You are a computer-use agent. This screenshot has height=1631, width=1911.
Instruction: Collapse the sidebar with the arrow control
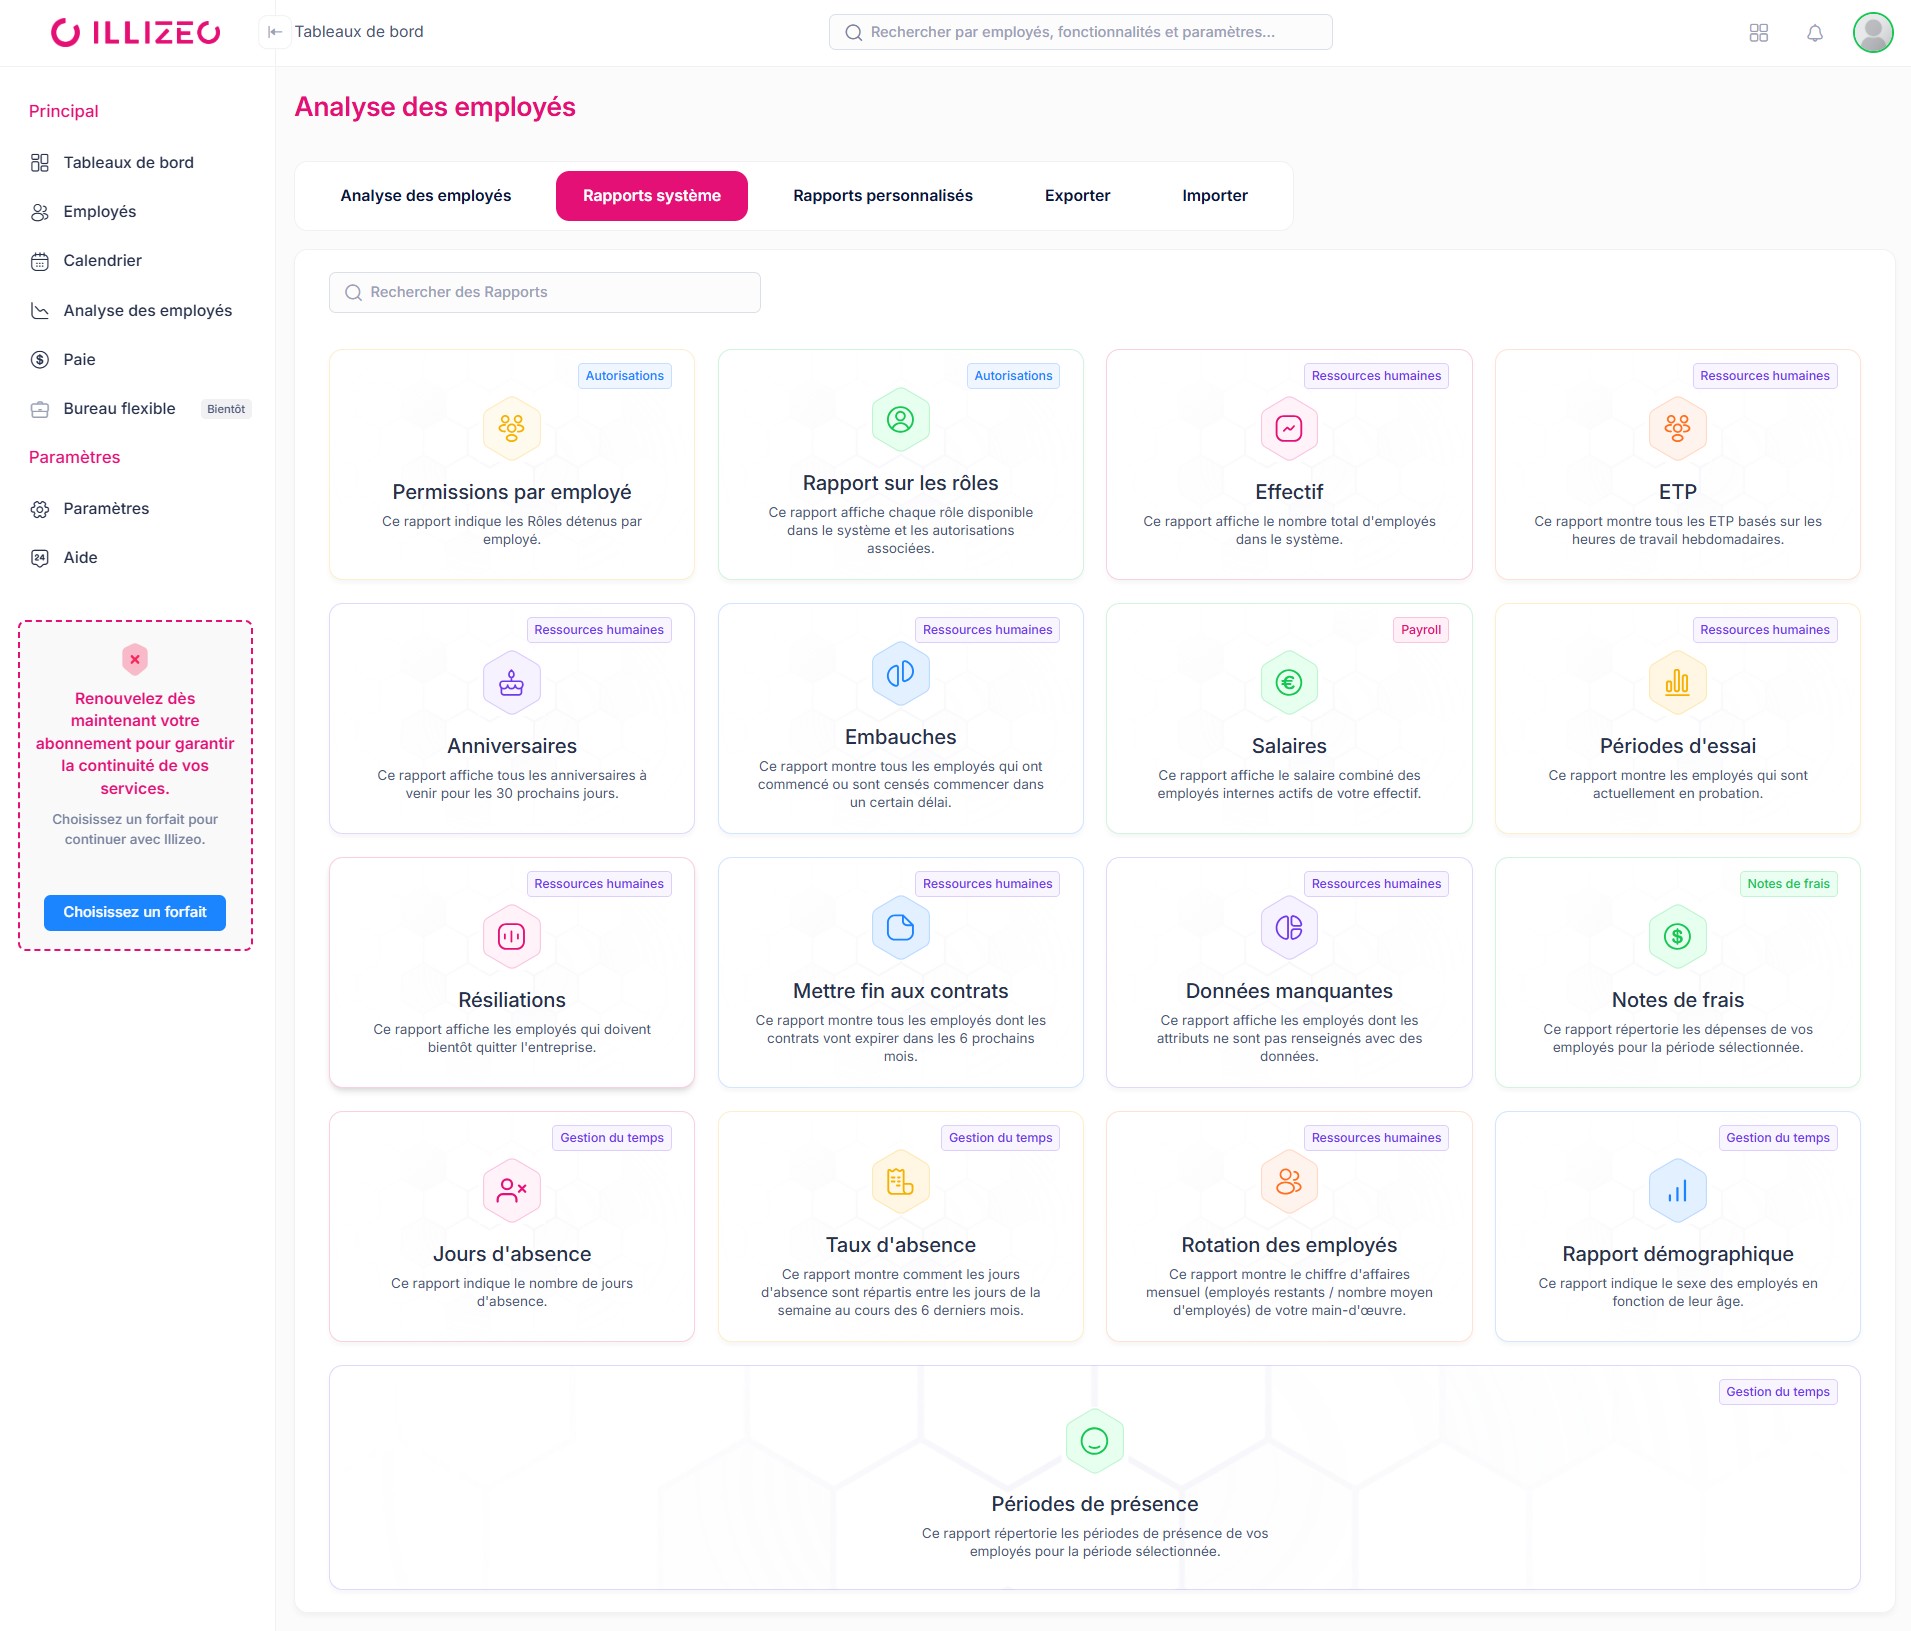point(275,31)
